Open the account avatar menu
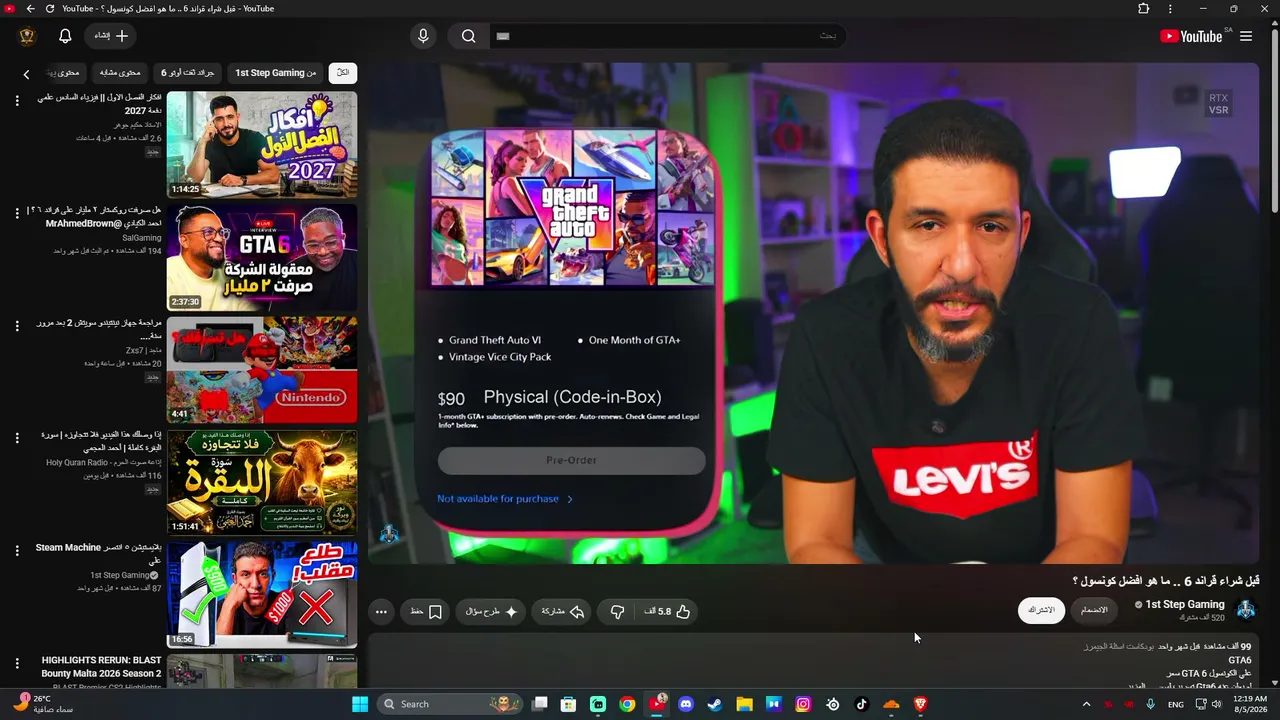 27,36
